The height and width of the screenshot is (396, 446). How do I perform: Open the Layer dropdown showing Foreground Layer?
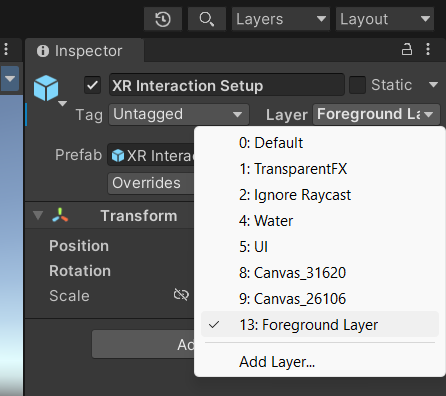[x=376, y=114]
